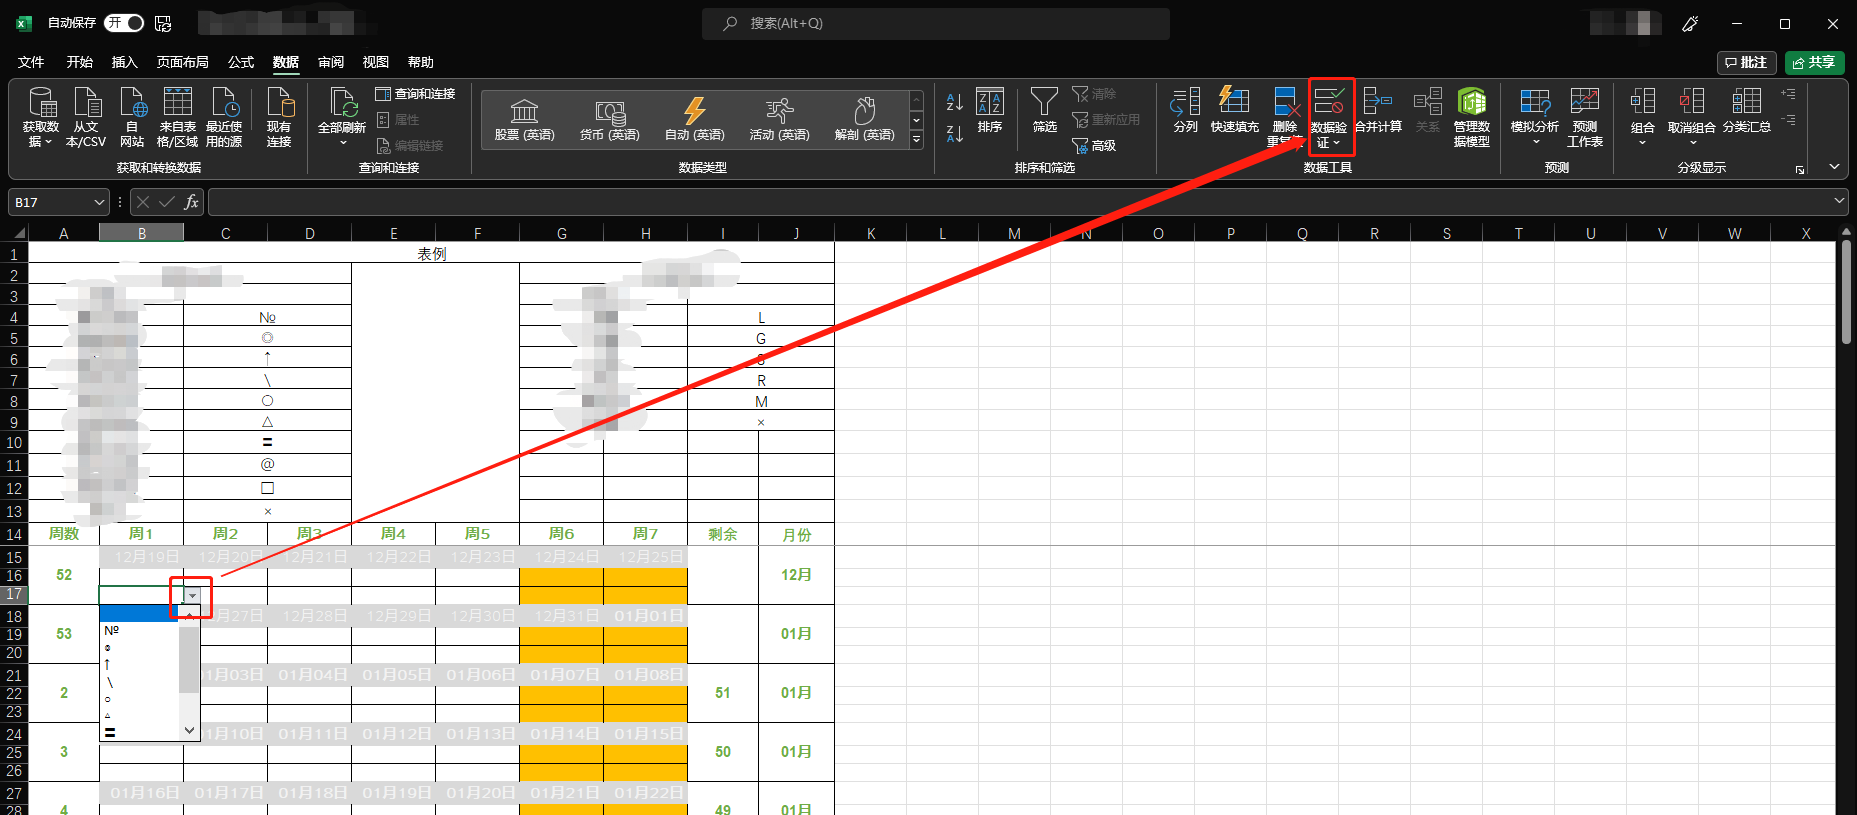Open 数据验证 data validation
This screenshot has height=815, width=1857.
[x=1329, y=117]
